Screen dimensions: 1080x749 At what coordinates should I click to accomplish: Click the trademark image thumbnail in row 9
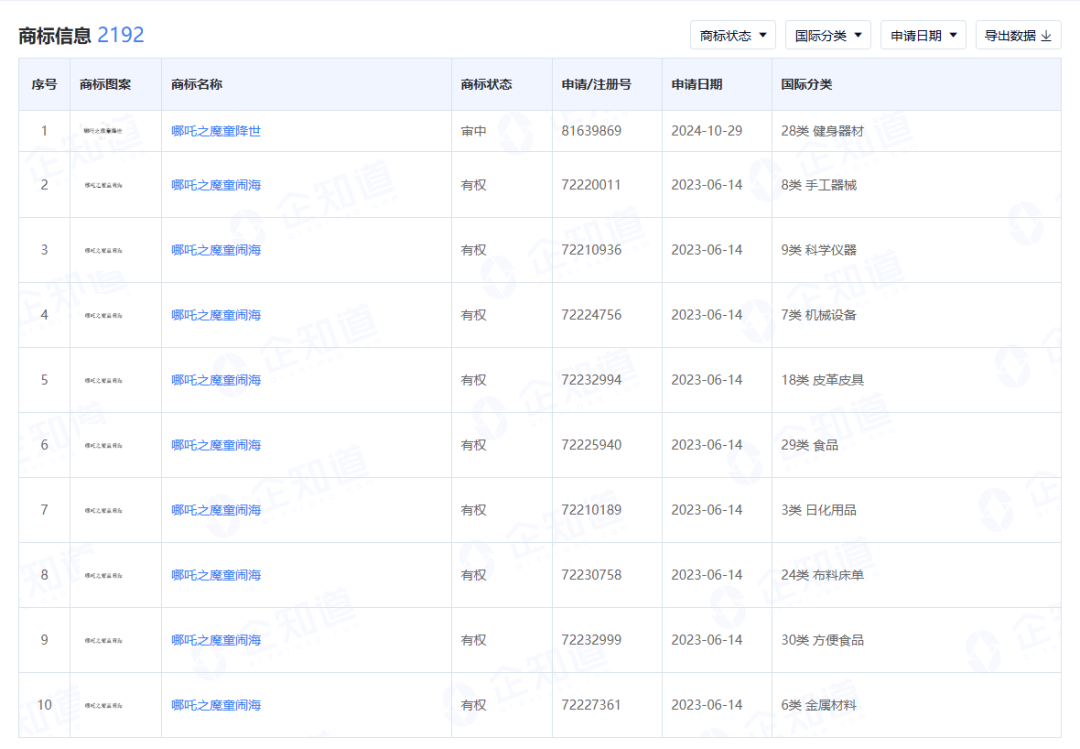(x=103, y=640)
